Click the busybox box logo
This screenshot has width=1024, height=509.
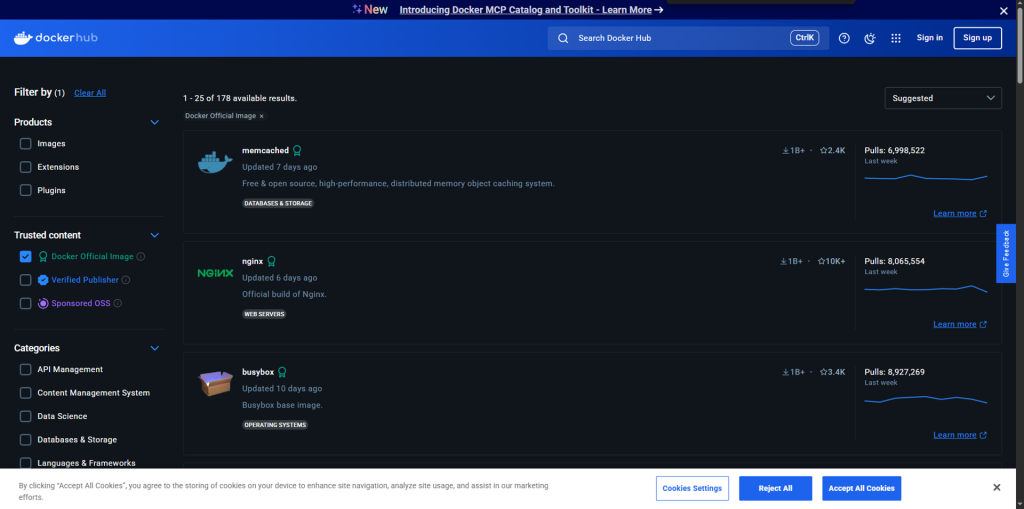click(x=215, y=384)
